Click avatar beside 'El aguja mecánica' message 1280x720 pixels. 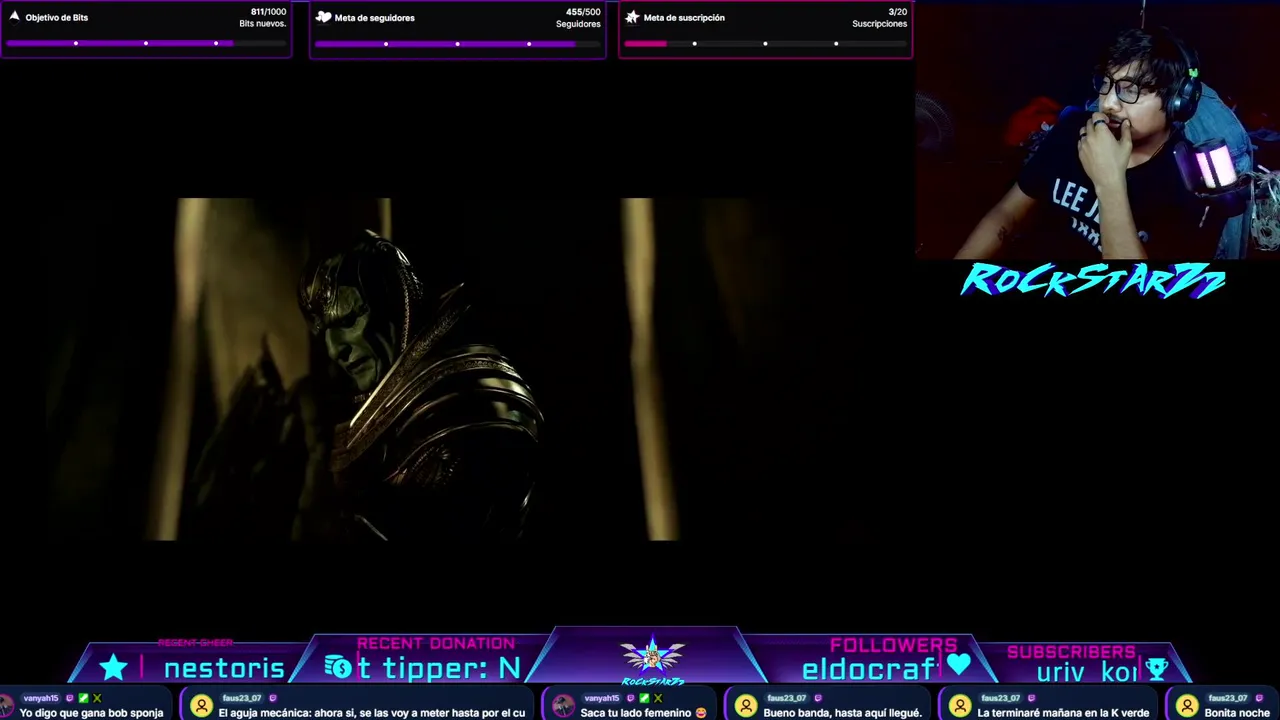coord(201,707)
